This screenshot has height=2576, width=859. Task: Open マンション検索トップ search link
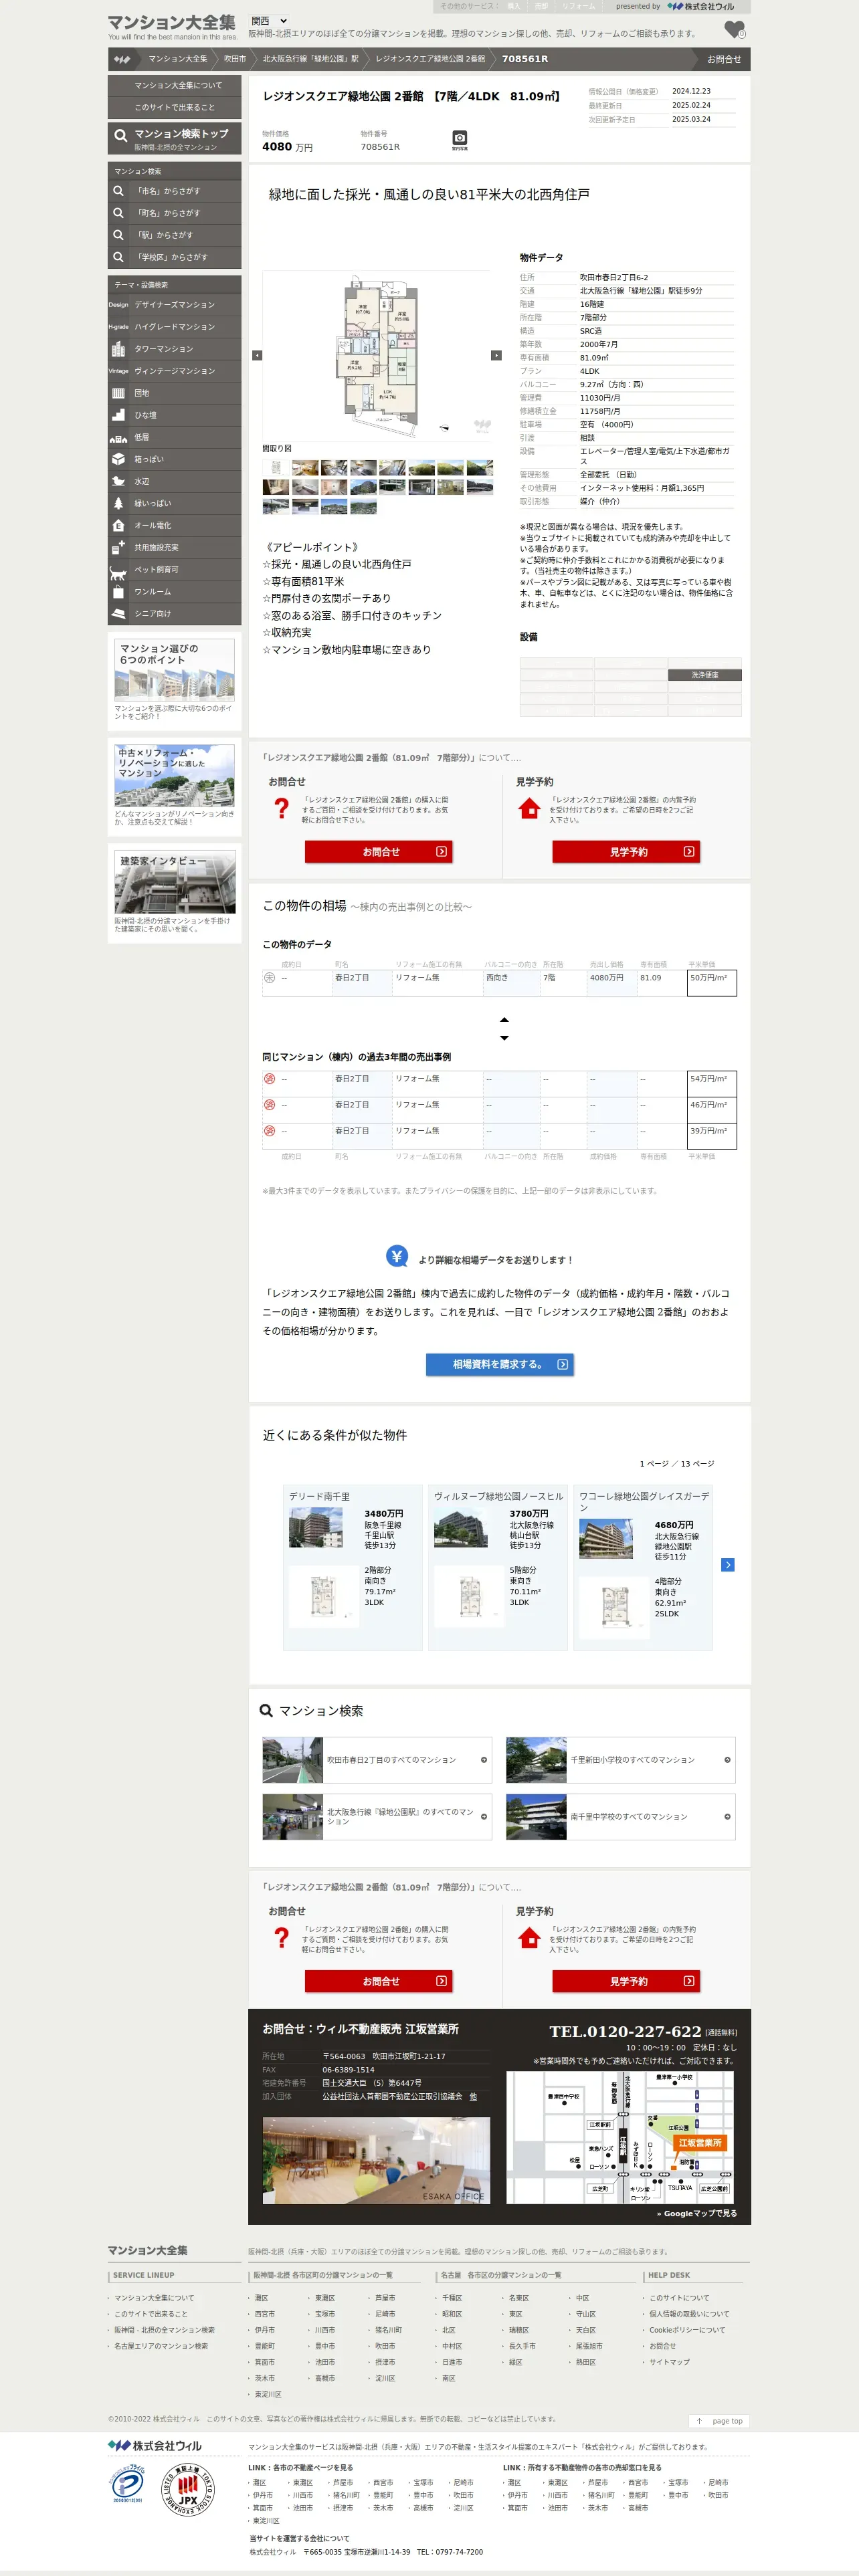click(x=175, y=138)
